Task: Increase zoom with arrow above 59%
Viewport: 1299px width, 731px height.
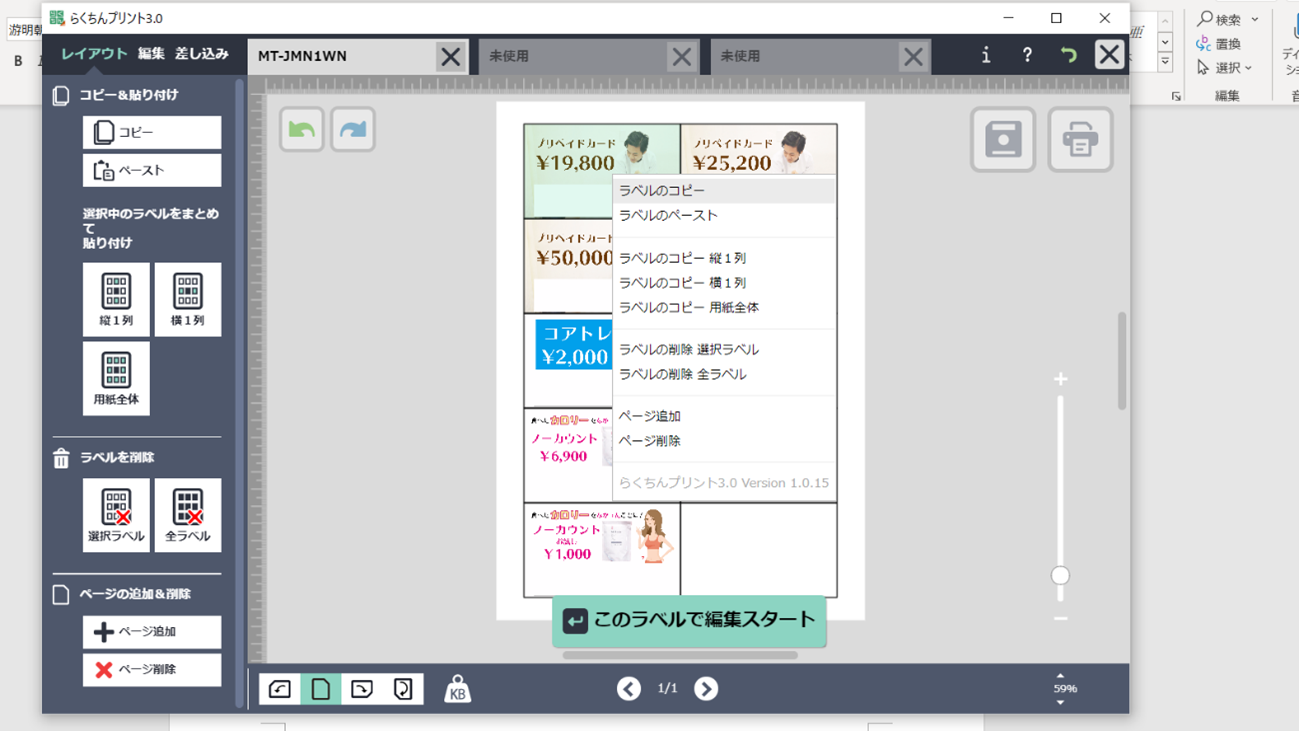Action: [1060, 676]
